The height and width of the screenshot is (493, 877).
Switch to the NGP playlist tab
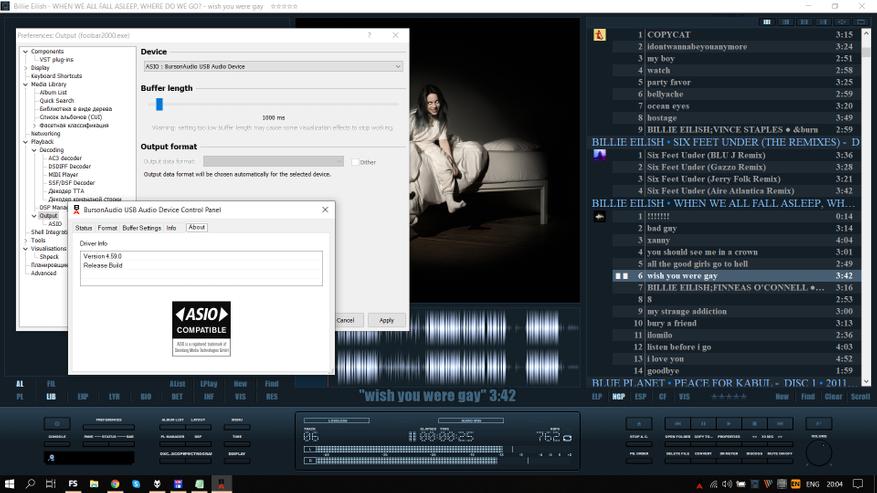point(618,396)
